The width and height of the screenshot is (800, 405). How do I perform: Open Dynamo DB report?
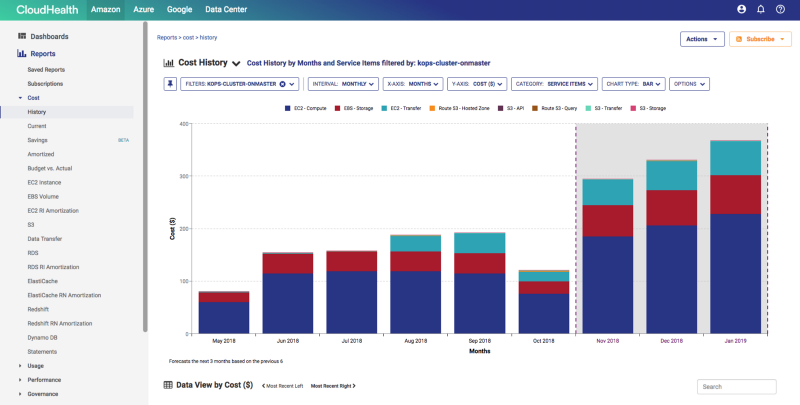[x=42, y=338]
